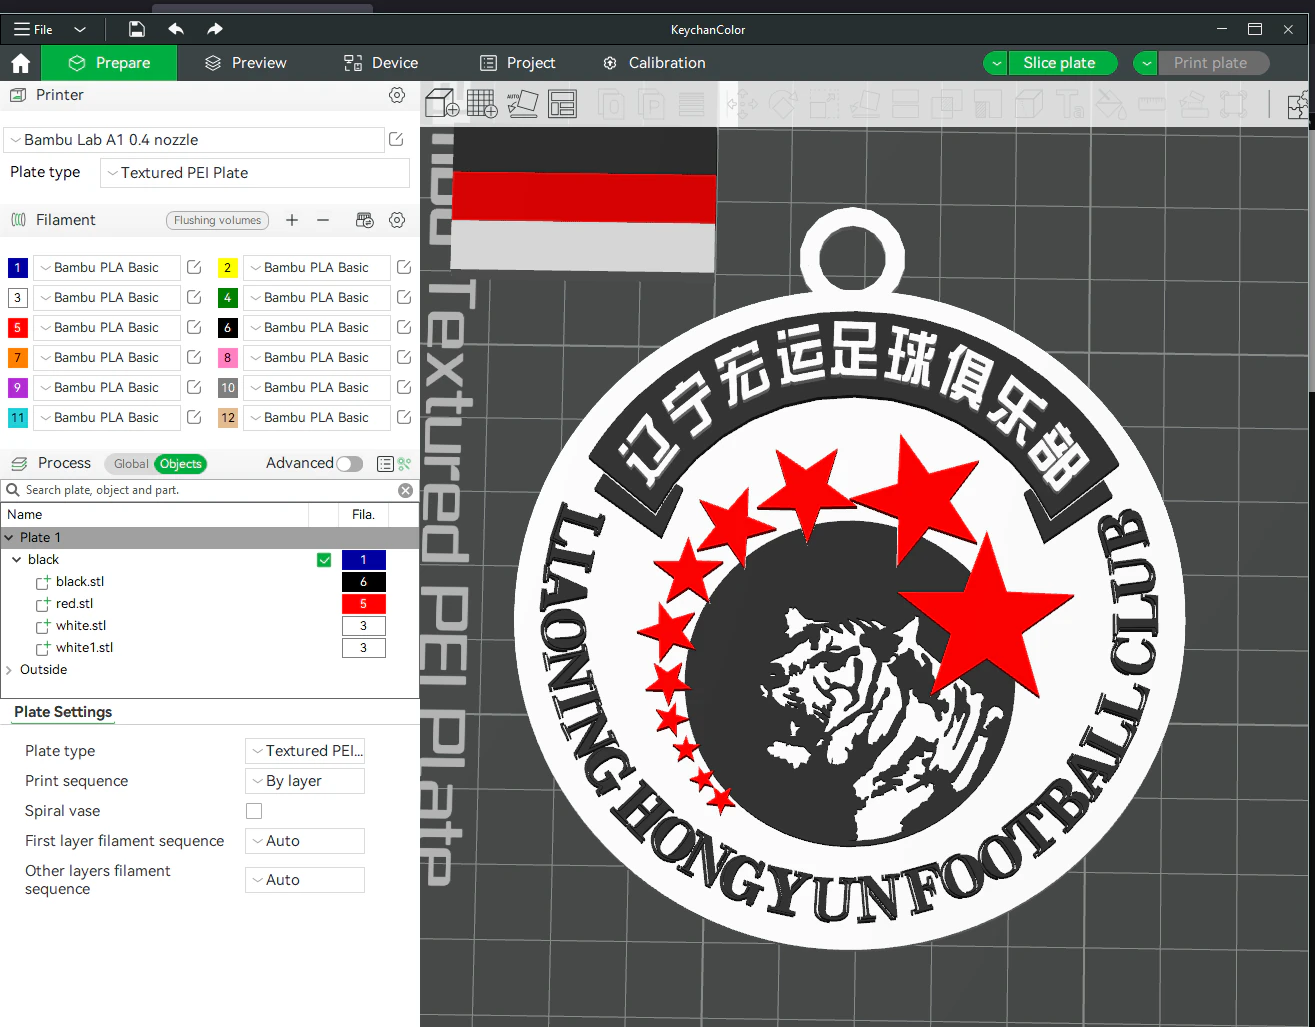Save the project with the floppy icon
The image size is (1315, 1027).
[x=137, y=29]
